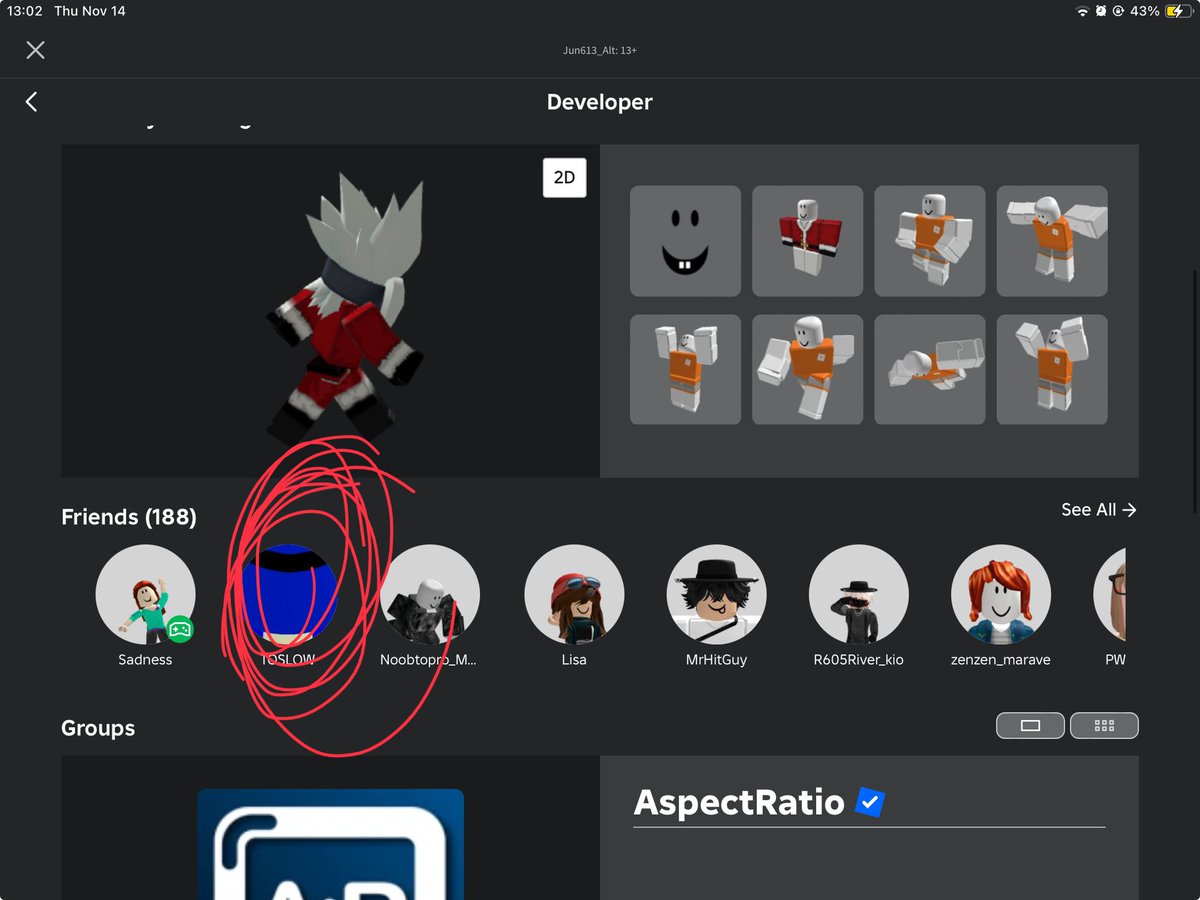Open Sadness friend avatar
The image size is (1200, 900).
coord(145,594)
